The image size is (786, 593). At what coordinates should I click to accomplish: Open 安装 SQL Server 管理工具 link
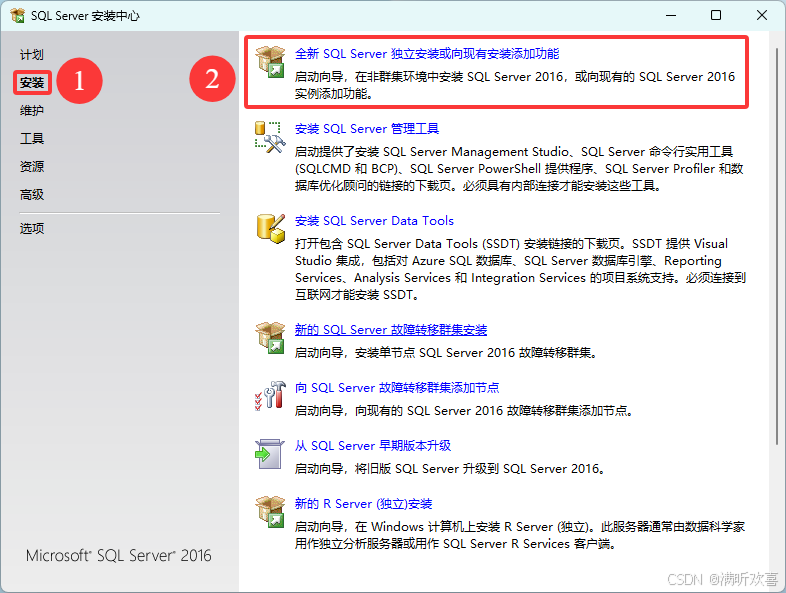366,129
